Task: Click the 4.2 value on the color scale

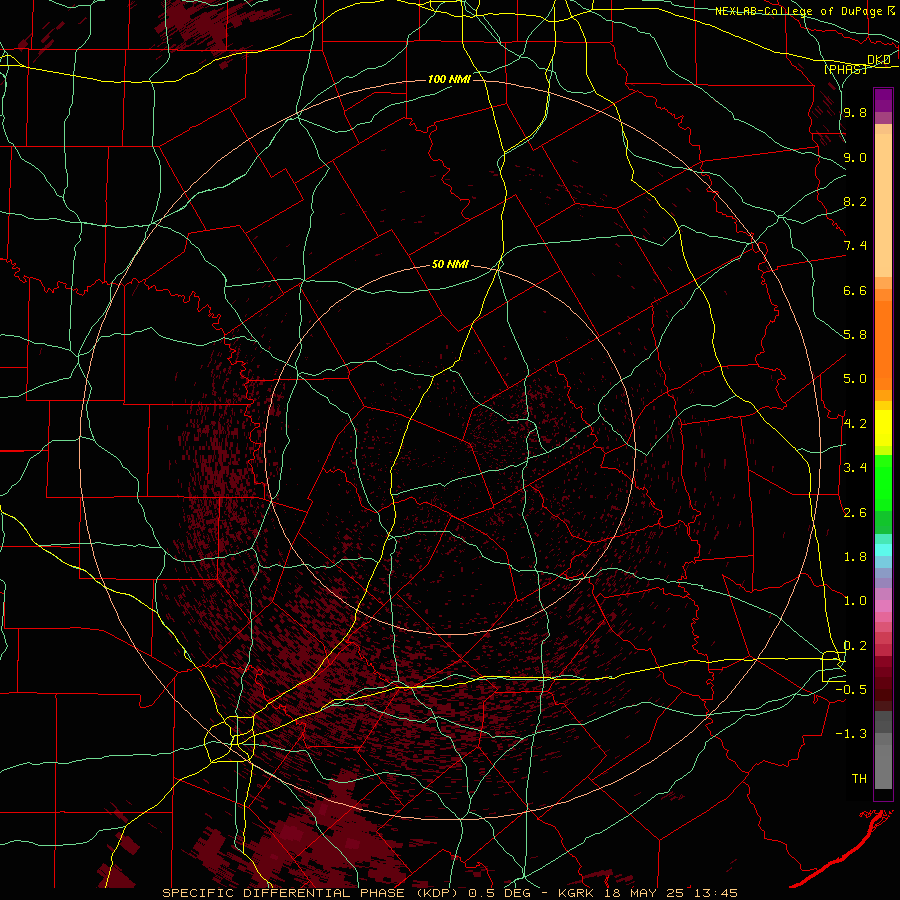Action: tap(855, 424)
